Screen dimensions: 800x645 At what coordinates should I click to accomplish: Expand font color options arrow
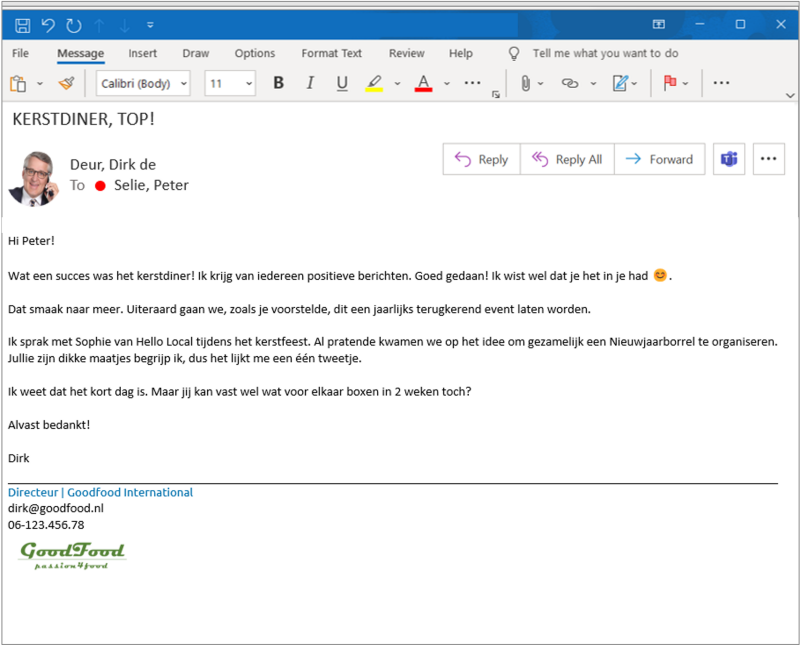pos(447,83)
